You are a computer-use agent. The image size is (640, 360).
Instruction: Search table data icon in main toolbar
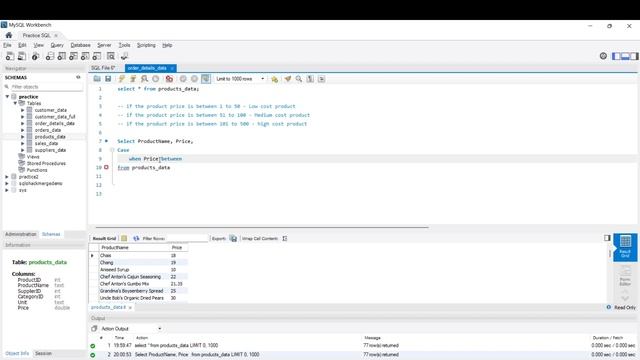111,56
